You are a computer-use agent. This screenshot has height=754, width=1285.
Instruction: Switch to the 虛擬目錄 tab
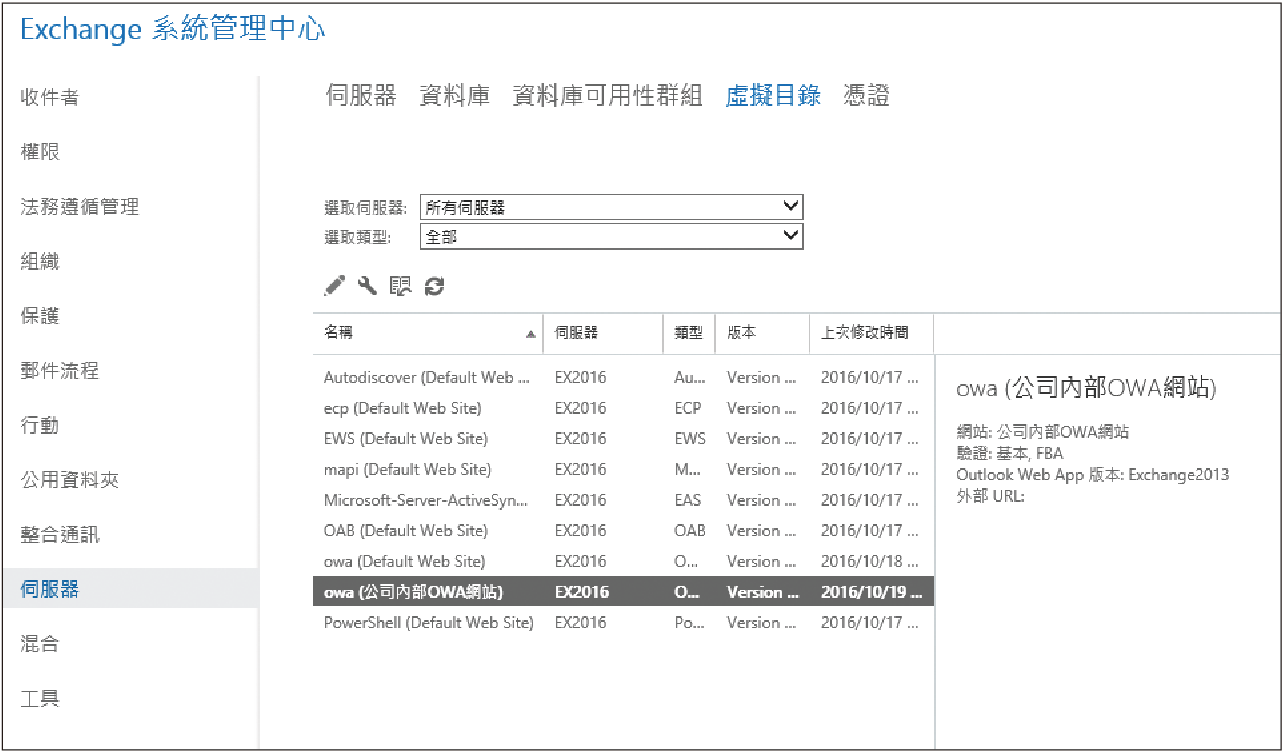pos(773,96)
